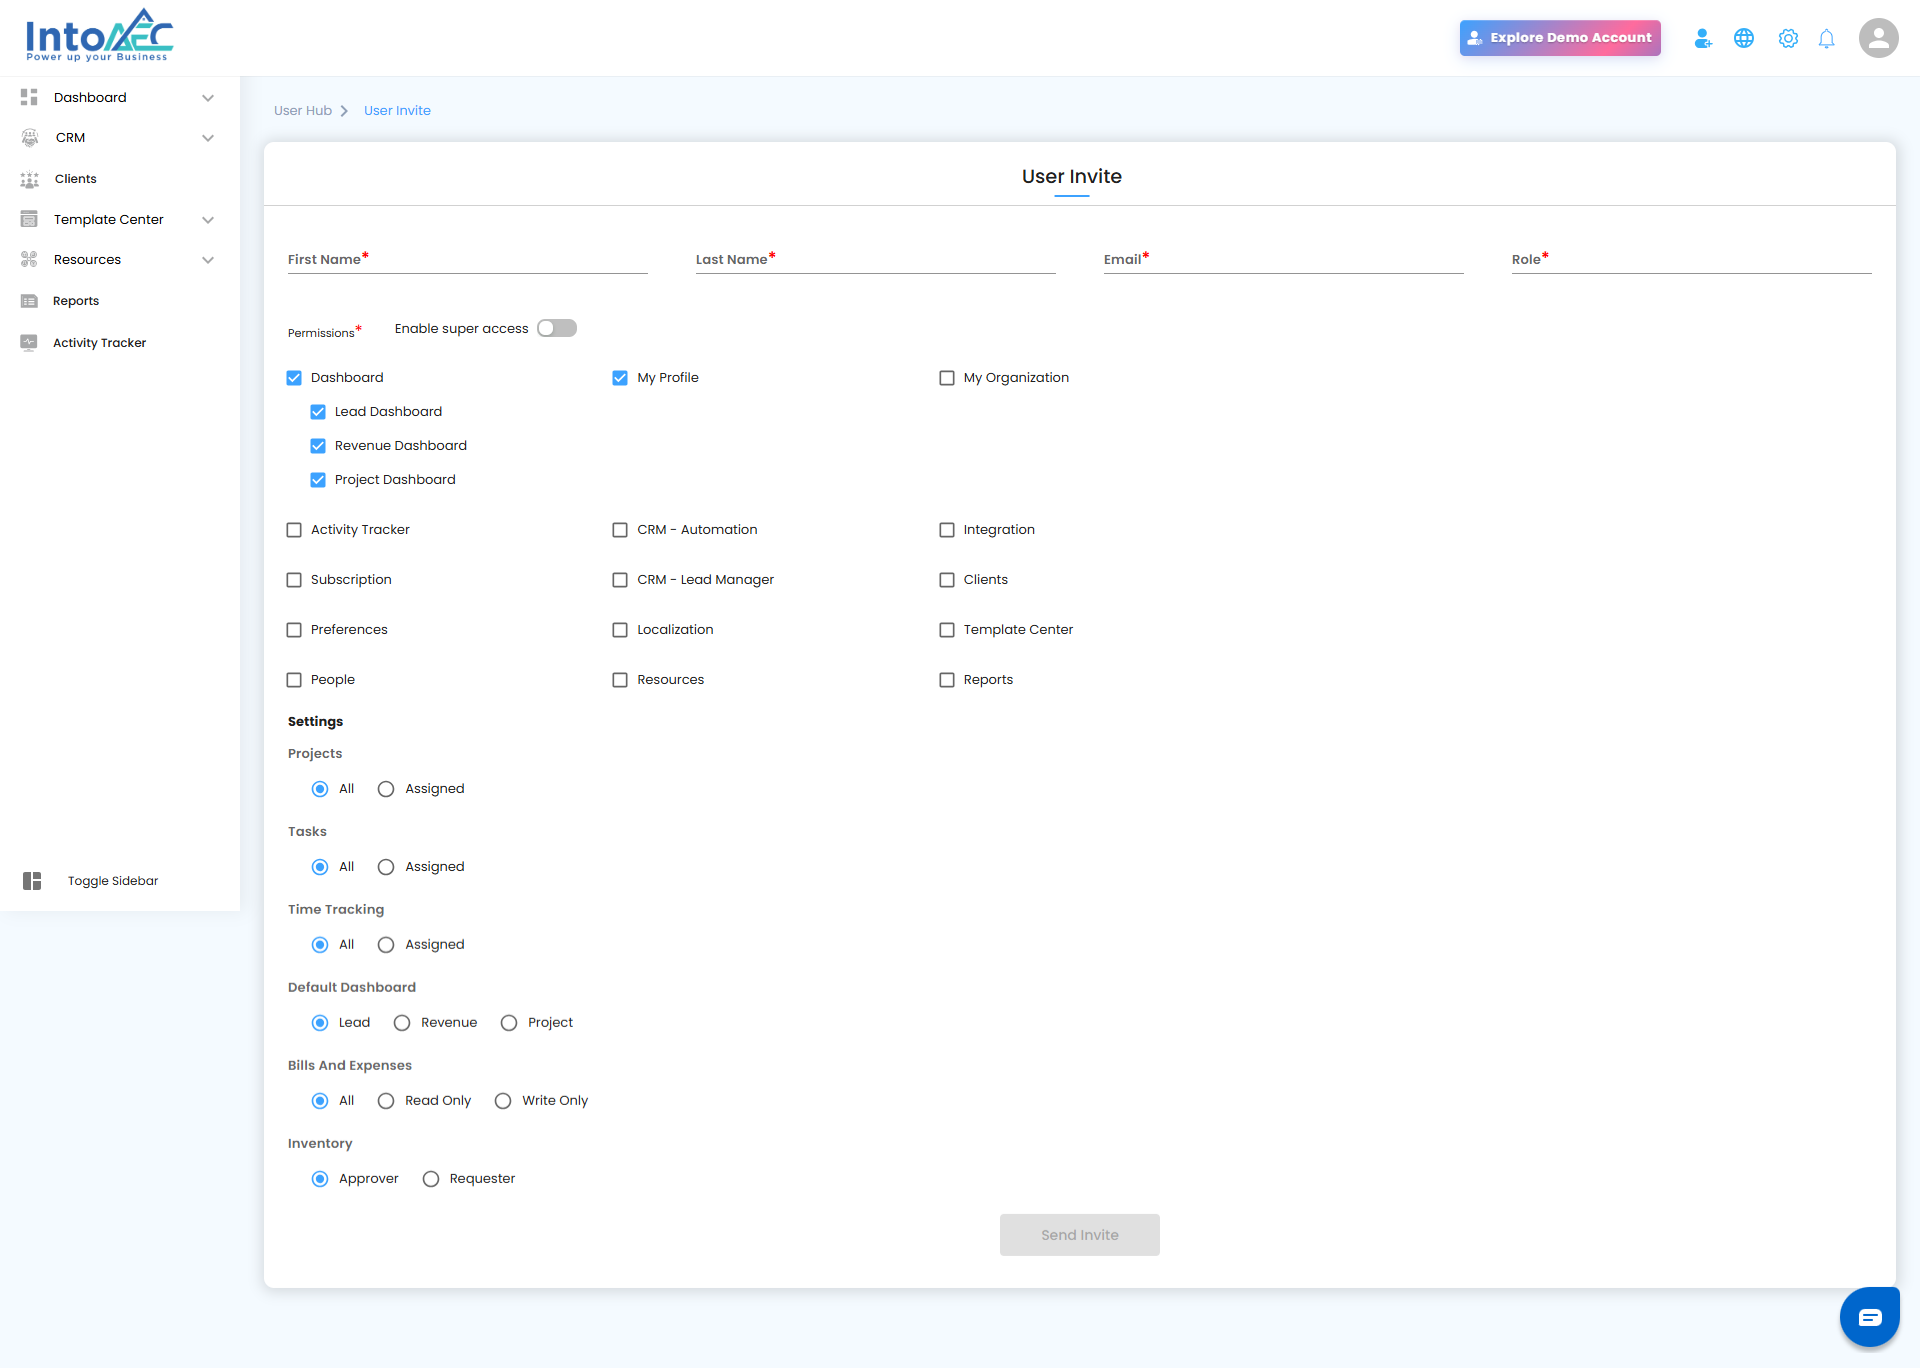
Task: Open the globe language icon
Action: (x=1744, y=38)
